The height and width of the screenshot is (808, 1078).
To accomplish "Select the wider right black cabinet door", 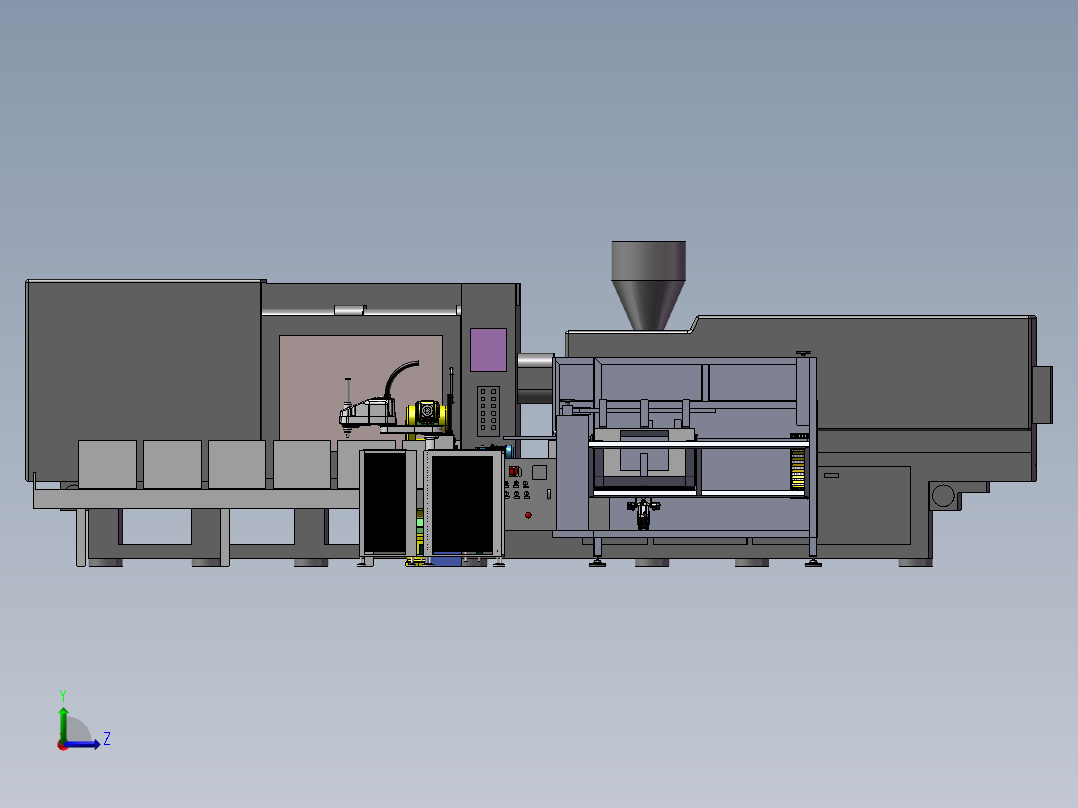I will click(462, 503).
